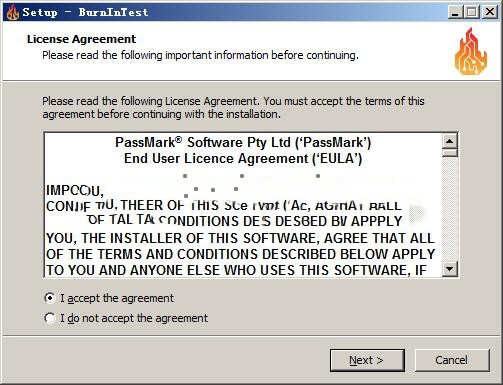Click the license scrollbar thumb

[450, 153]
